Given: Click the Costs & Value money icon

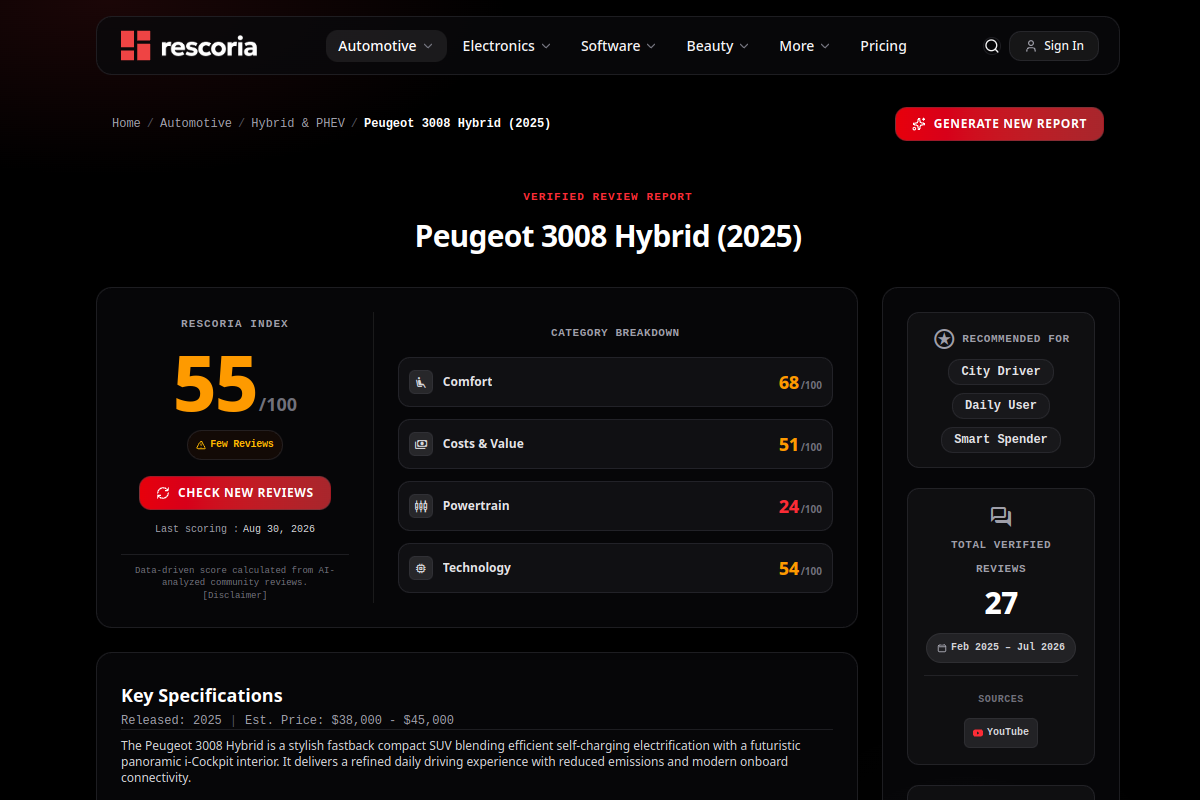Looking at the screenshot, I should 421,444.
